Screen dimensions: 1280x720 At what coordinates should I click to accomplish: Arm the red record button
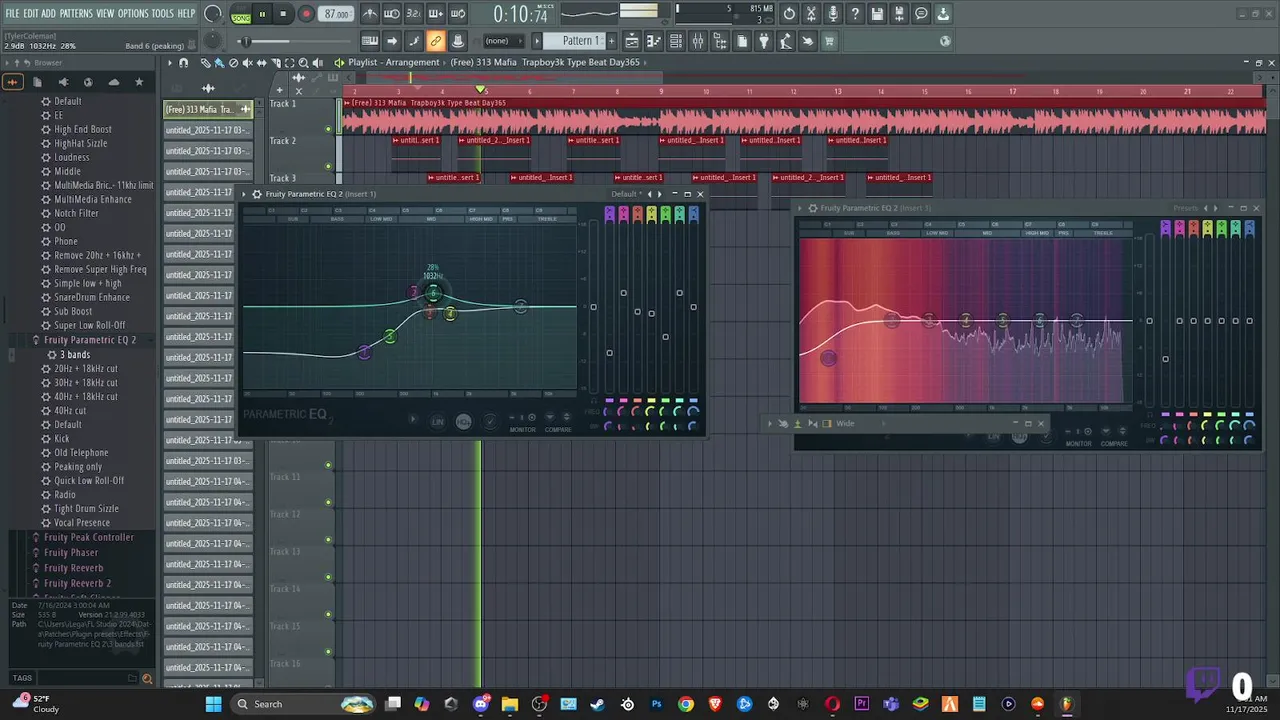(306, 14)
